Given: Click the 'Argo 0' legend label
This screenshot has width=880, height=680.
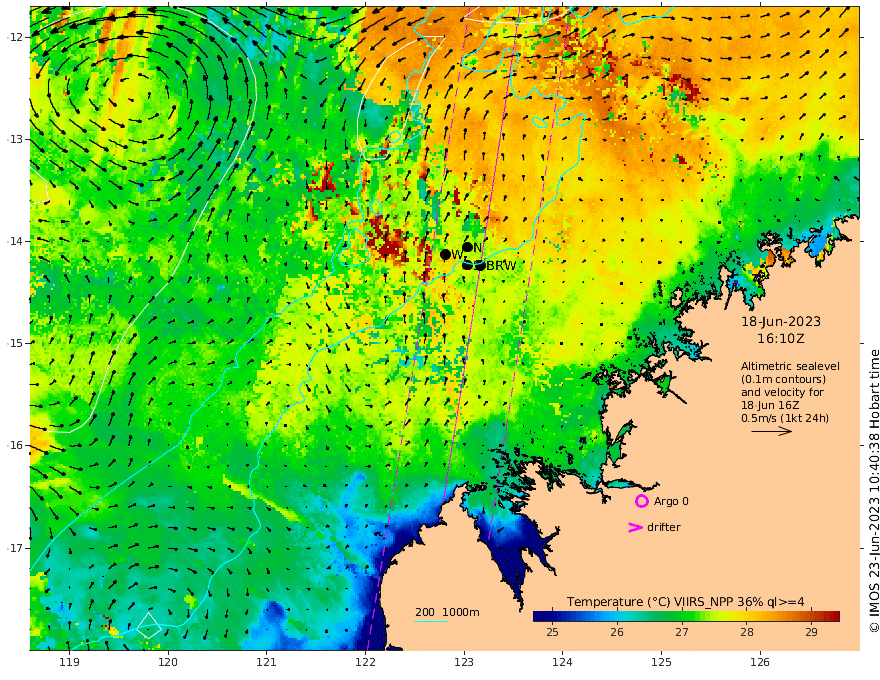Looking at the screenshot, I should point(671,501).
